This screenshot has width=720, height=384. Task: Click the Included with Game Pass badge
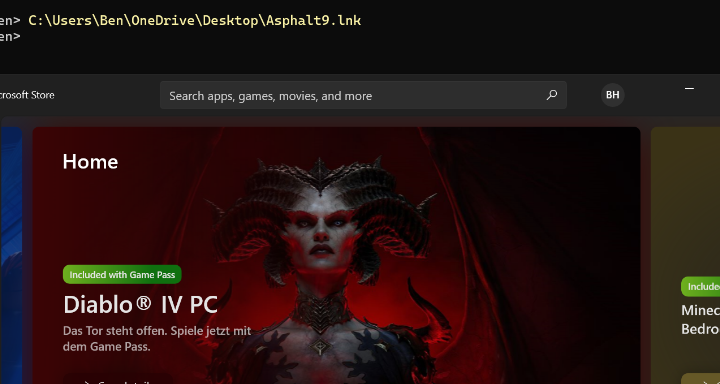tap(122, 275)
